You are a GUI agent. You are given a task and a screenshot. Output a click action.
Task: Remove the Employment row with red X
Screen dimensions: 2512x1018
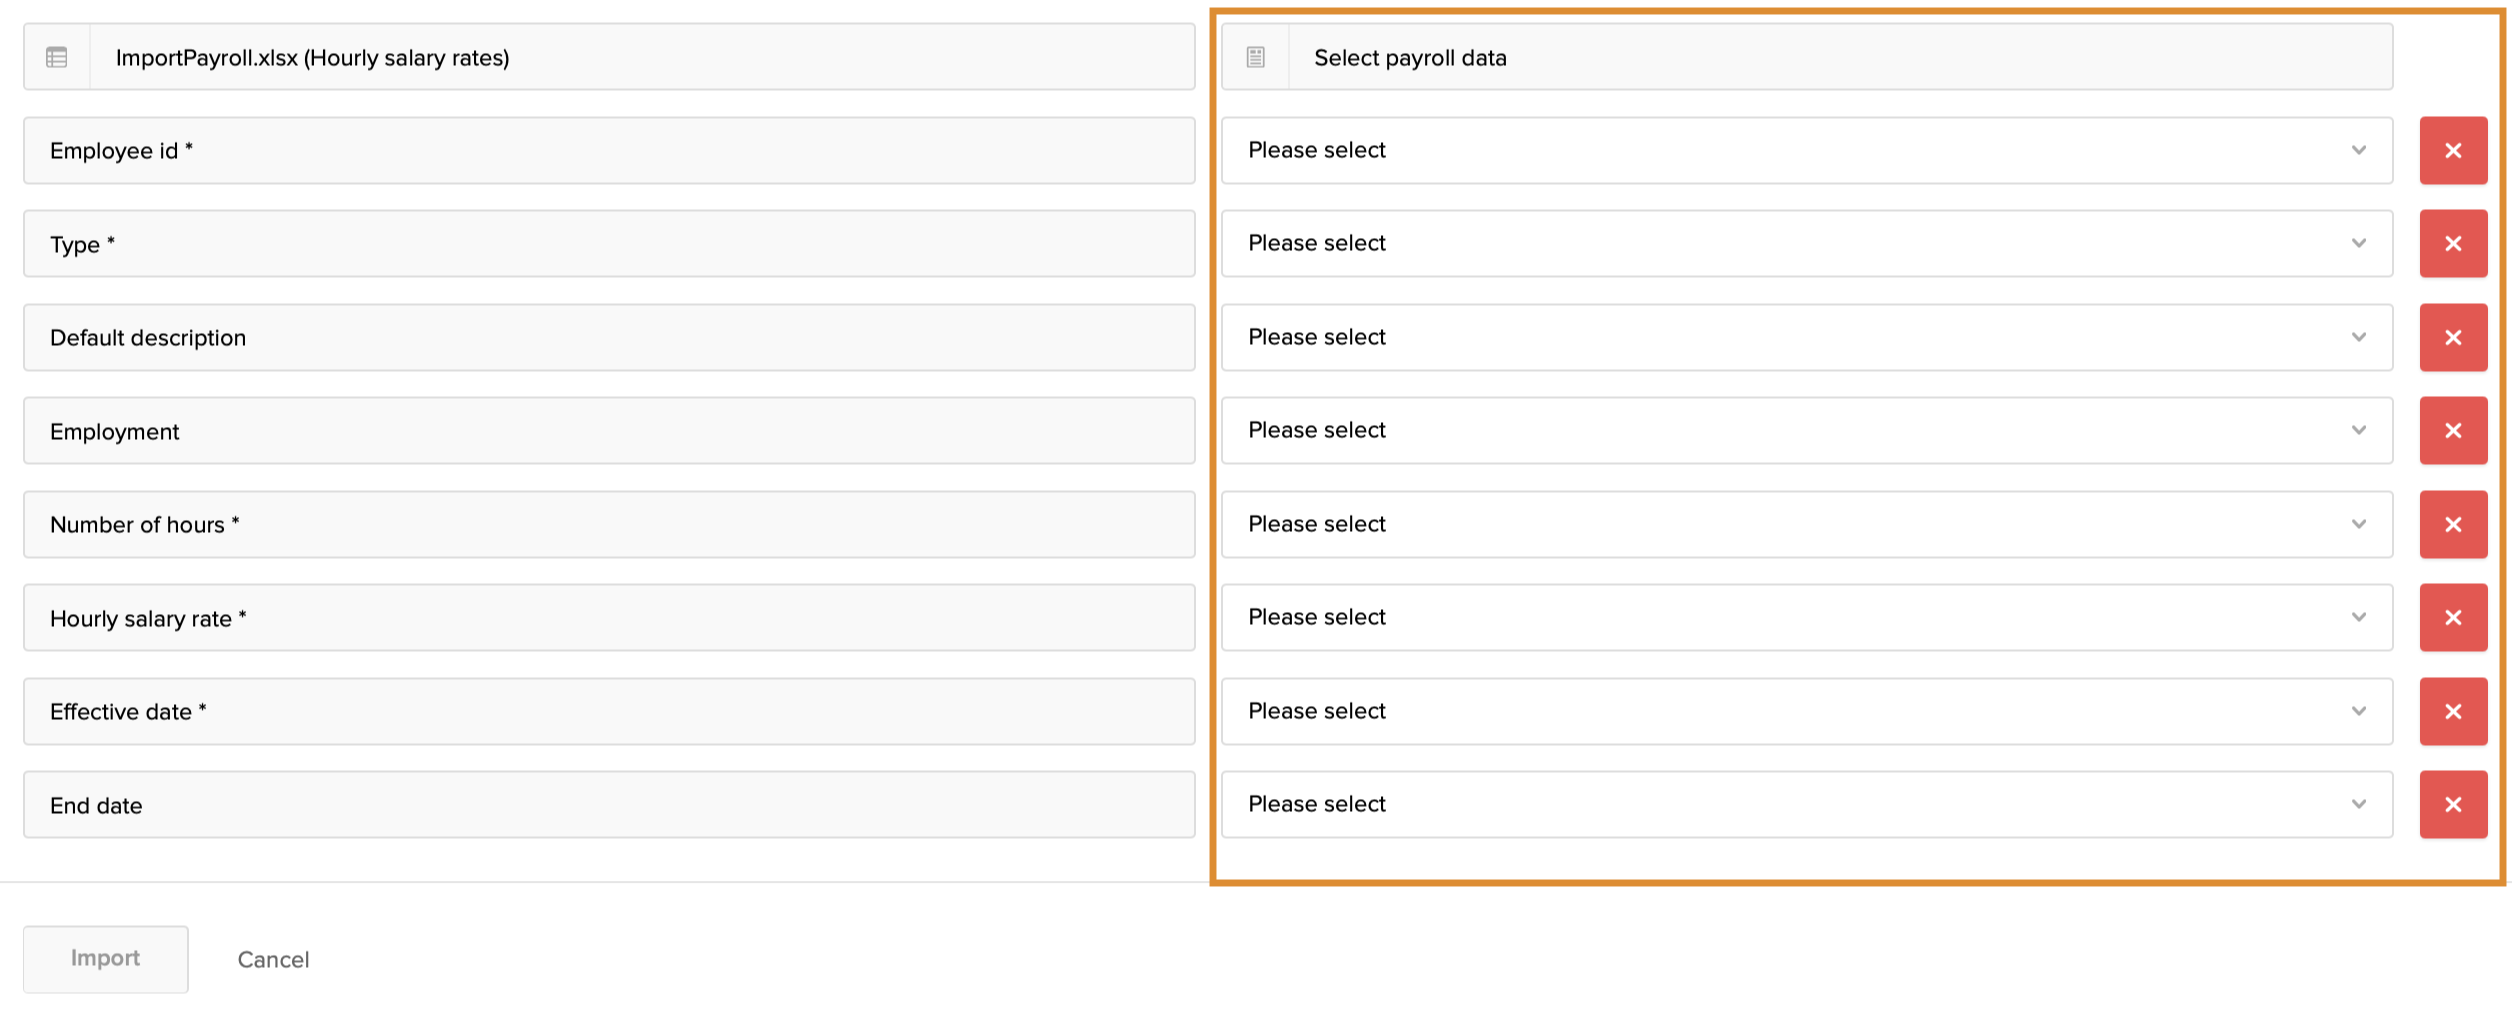pos(2452,430)
